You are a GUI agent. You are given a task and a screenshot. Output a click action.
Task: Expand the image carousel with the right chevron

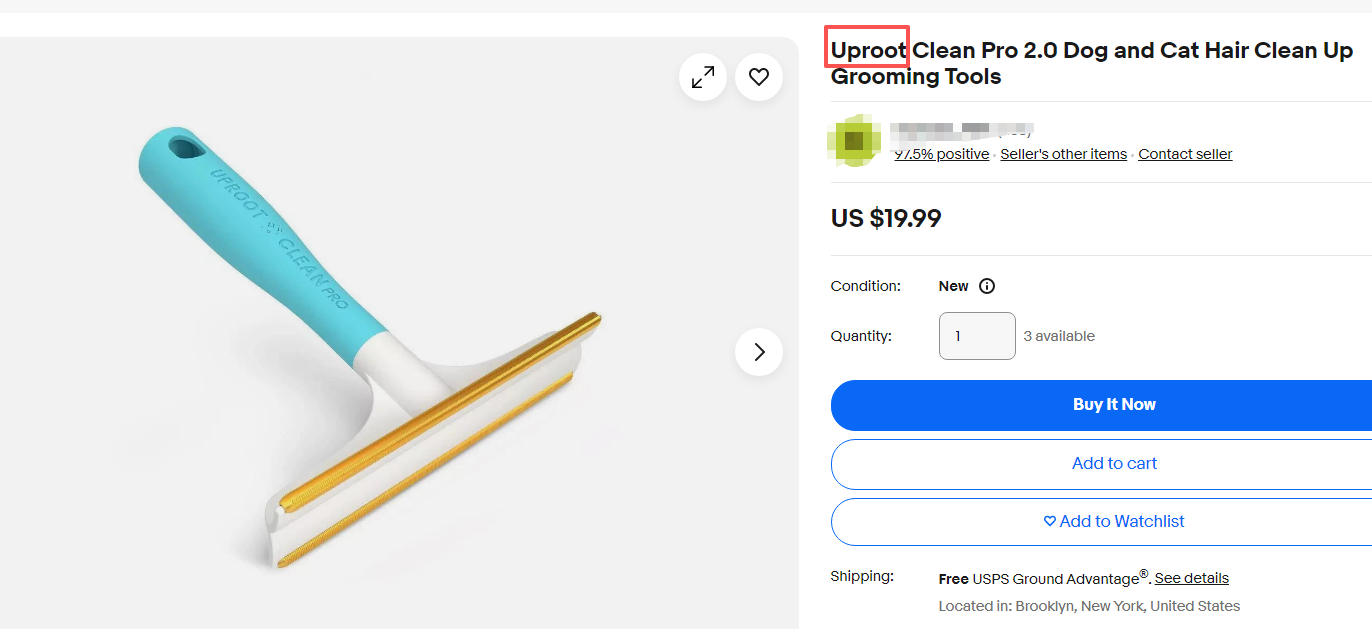point(758,351)
